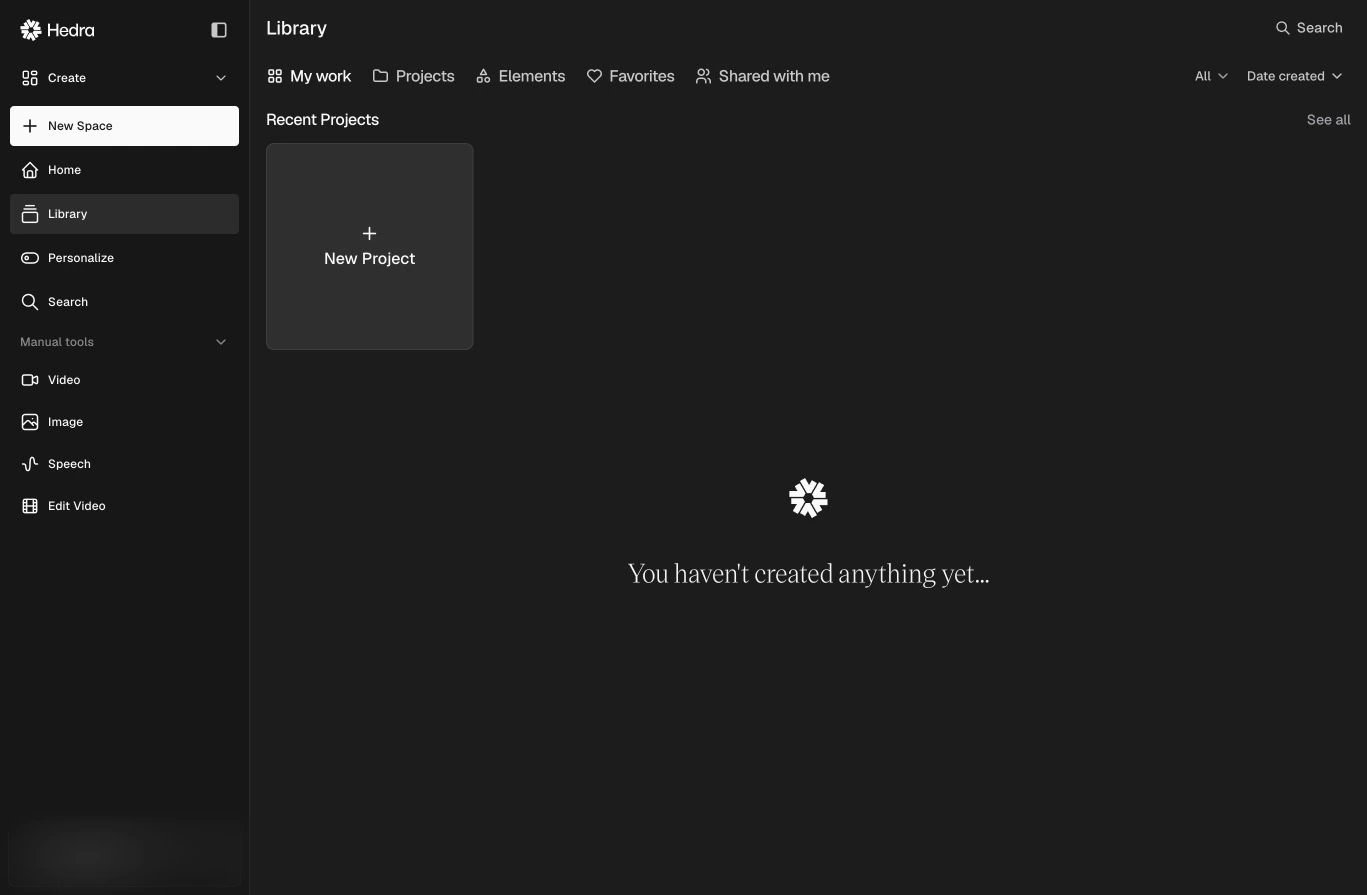1367x895 pixels.
Task: Click the plus icon on New Space
Action: (x=30, y=126)
